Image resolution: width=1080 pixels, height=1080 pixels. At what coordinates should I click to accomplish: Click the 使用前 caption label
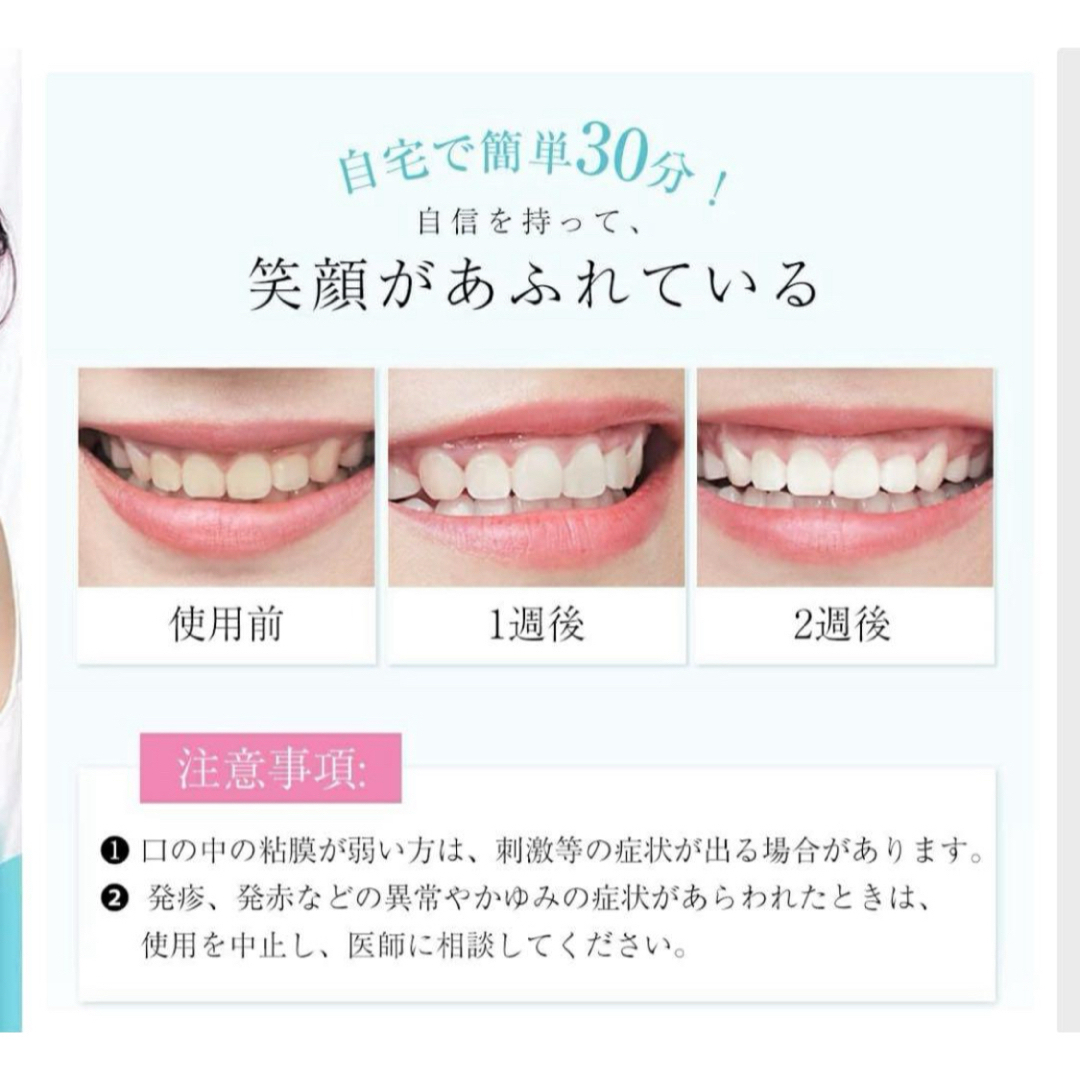coord(226,625)
